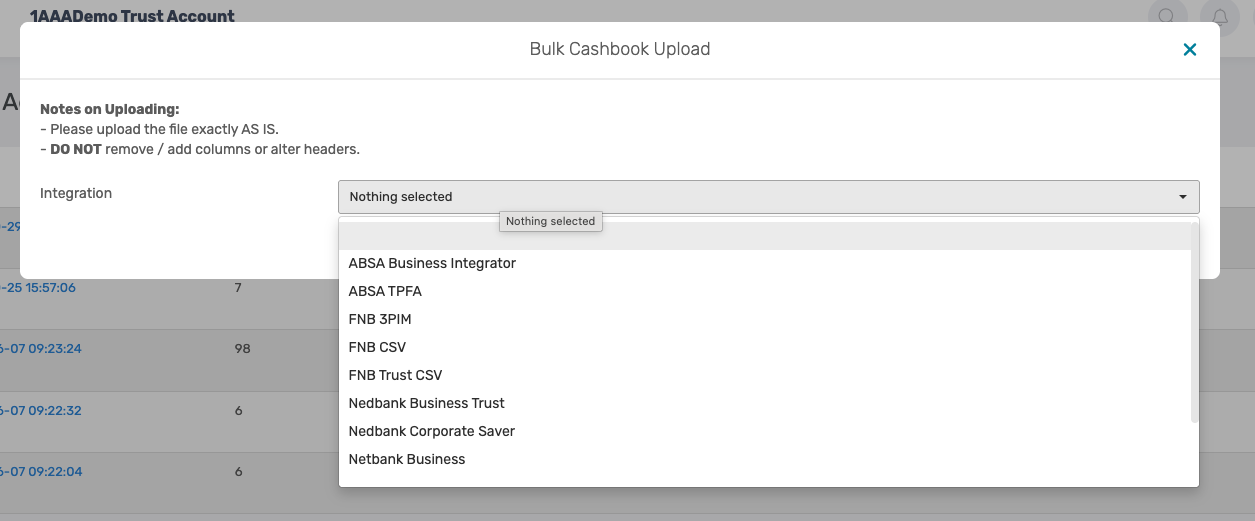Click the value 98 in the table
Image resolution: width=1255 pixels, height=521 pixels.
tap(242, 349)
